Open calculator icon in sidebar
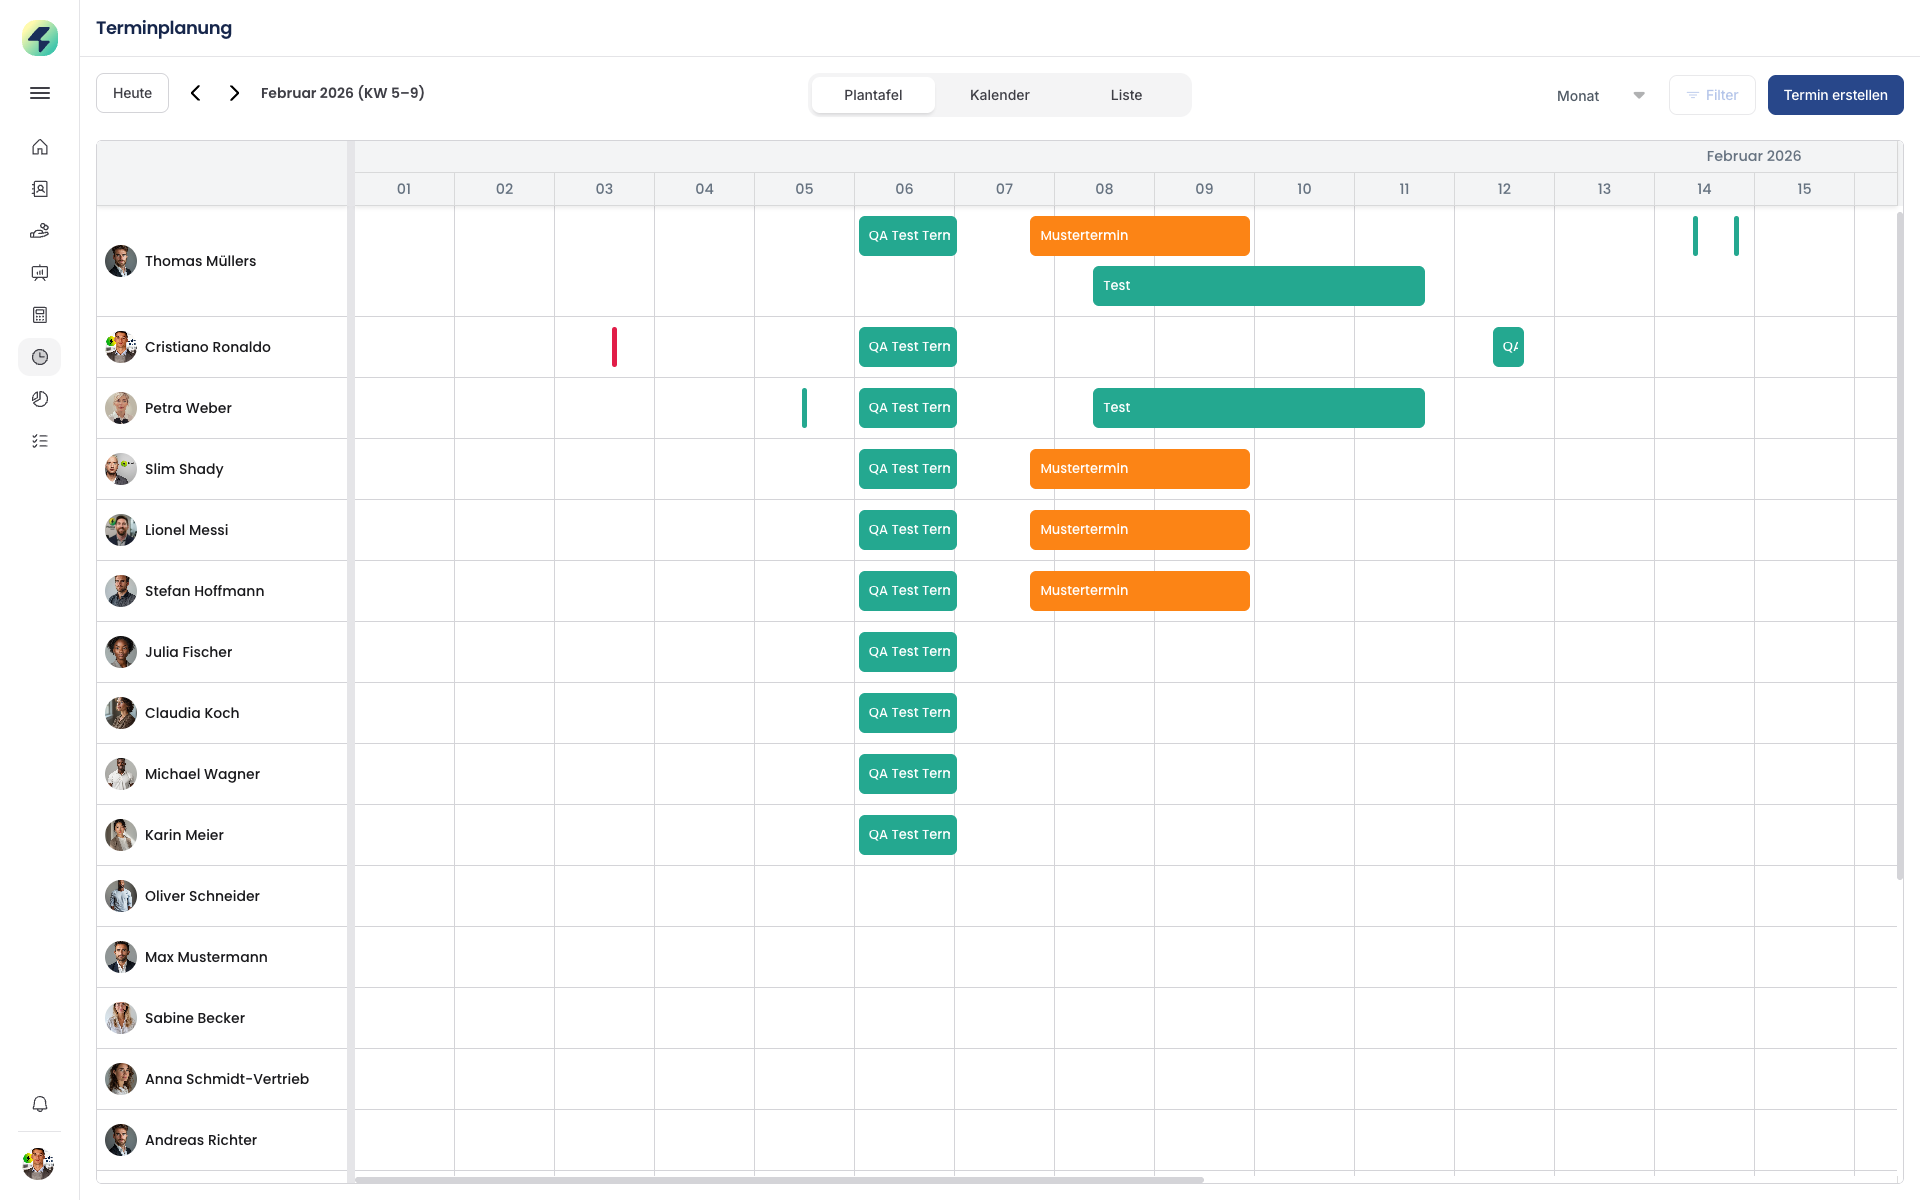The height and width of the screenshot is (1200, 1920). (40, 315)
